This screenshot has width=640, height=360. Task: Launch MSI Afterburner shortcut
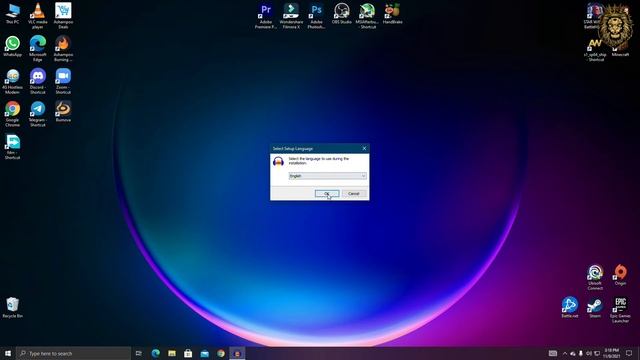click(x=367, y=16)
